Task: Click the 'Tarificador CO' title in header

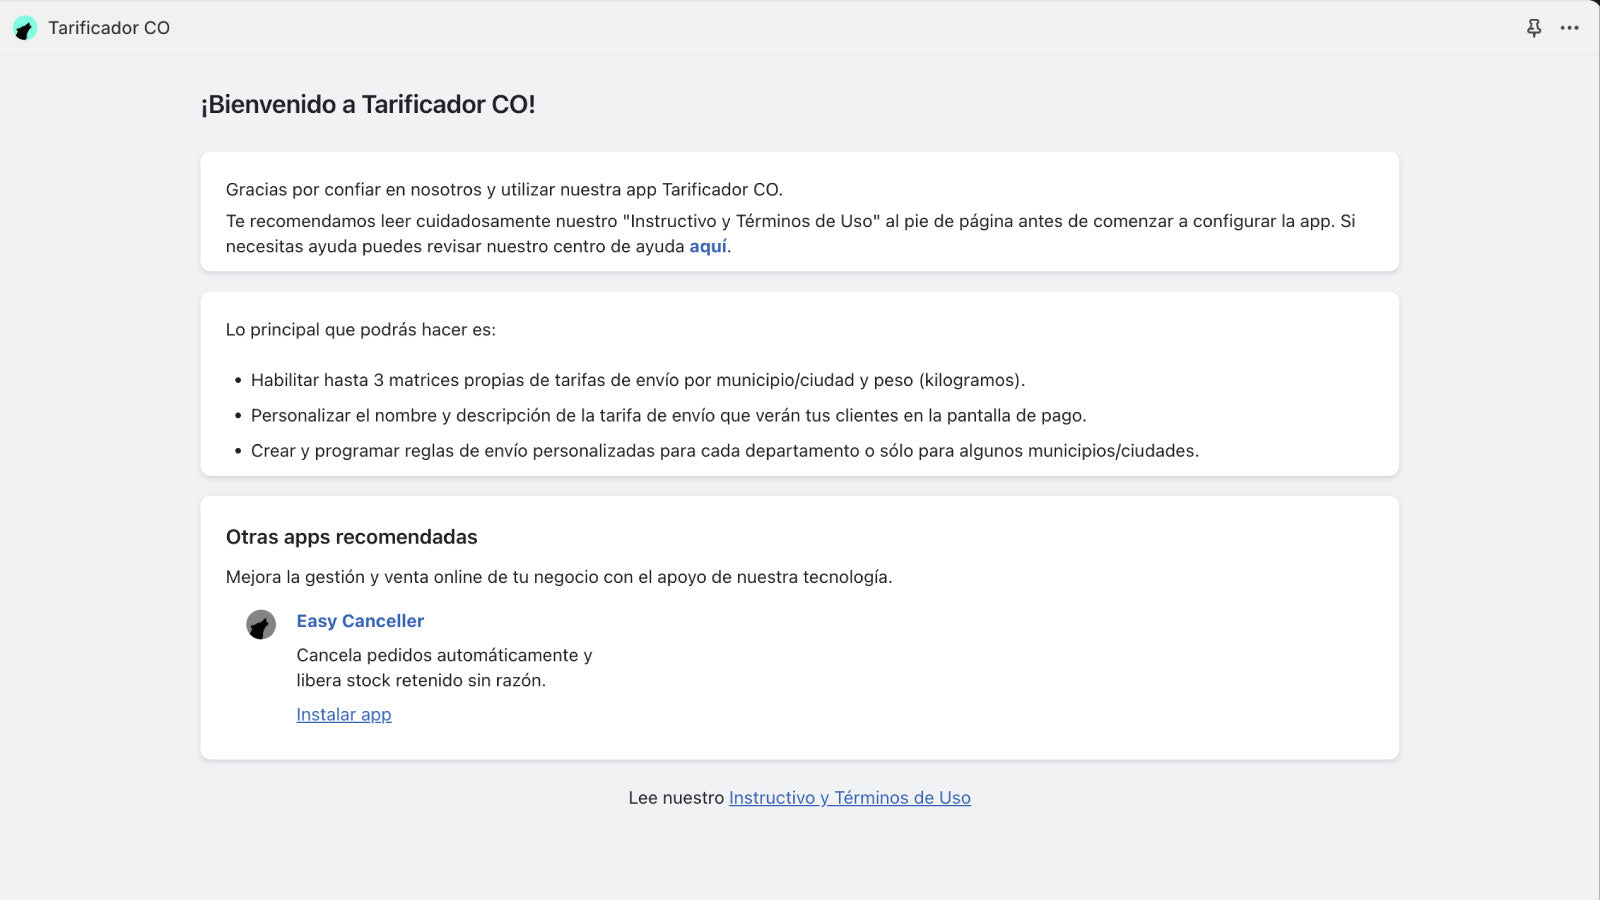Action: (x=109, y=28)
